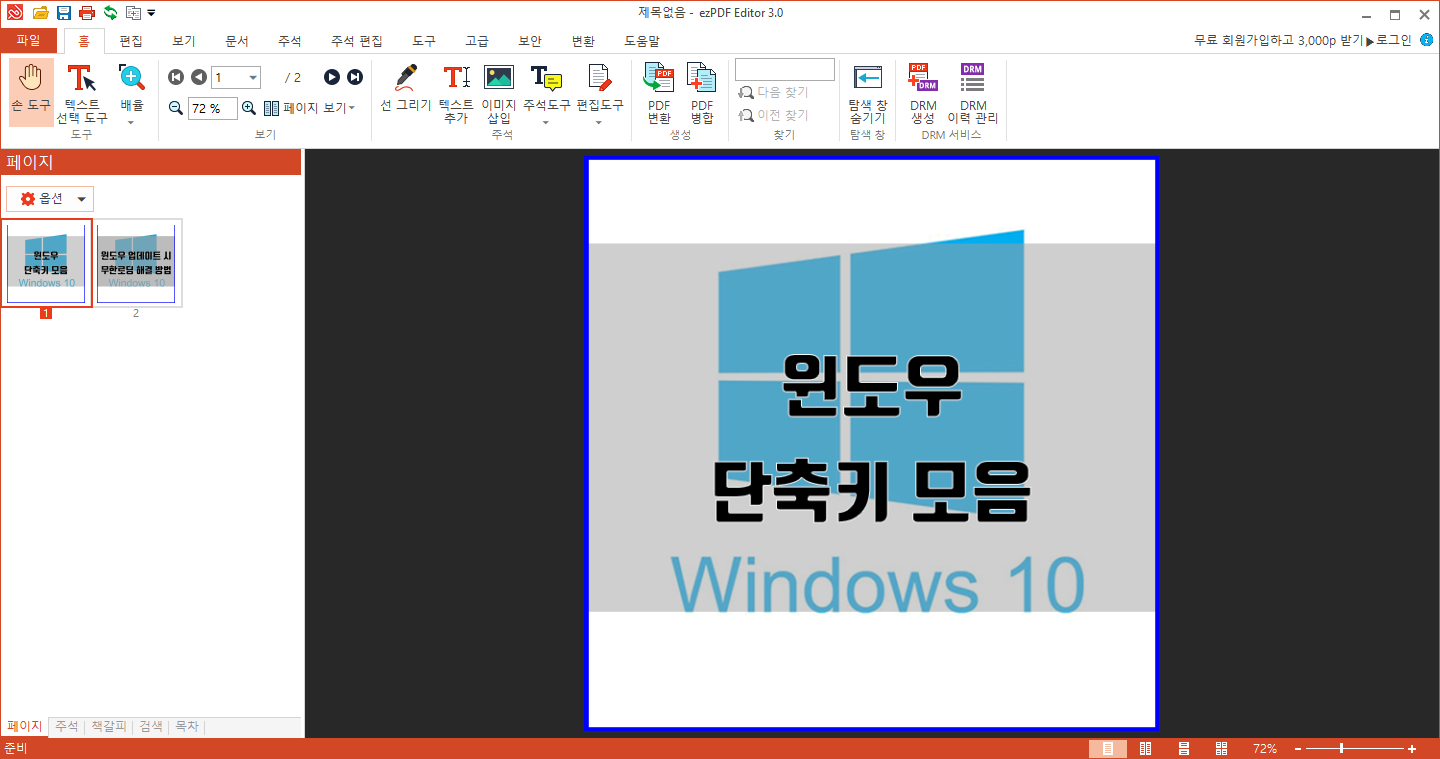Viewport: 1440px width, 759px height.
Task: Click the plus button of status bar zoom slider
Action: coord(1412,749)
